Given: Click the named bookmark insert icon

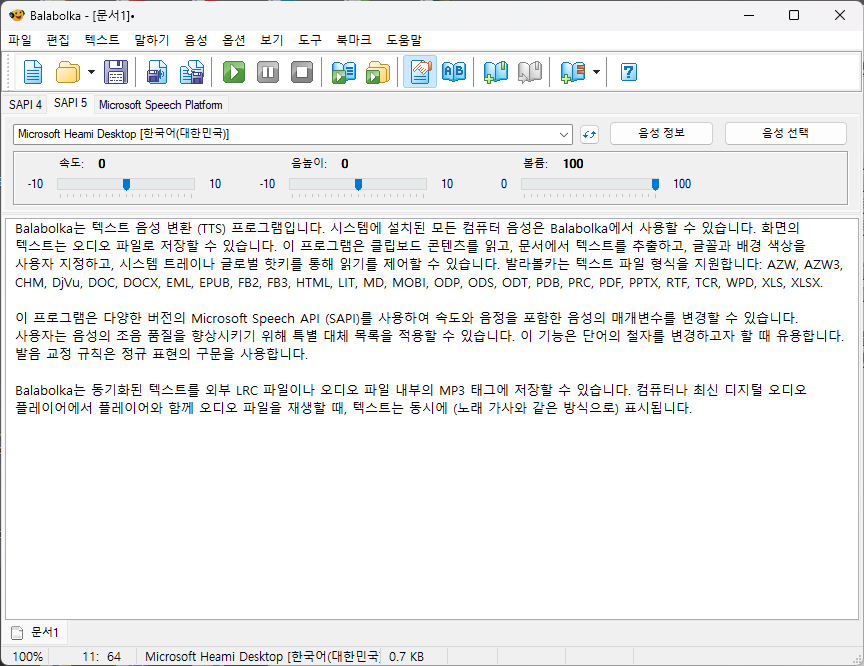Looking at the screenshot, I should (x=572, y=72).
